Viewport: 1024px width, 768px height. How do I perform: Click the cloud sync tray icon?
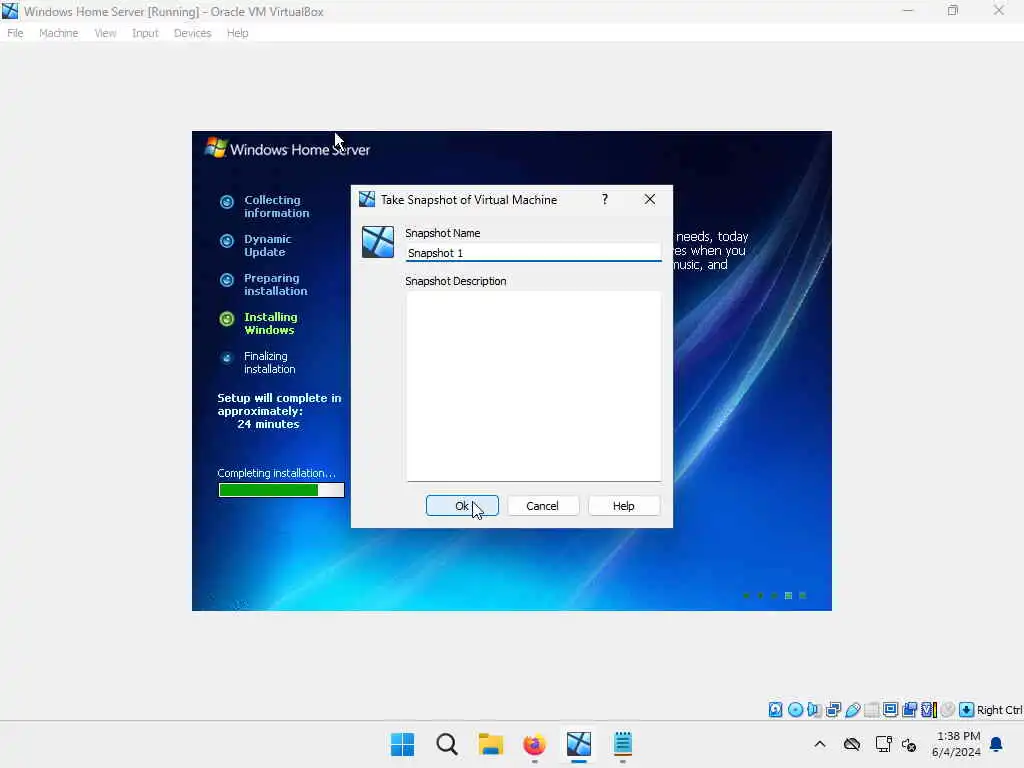[x=852, y=744]
